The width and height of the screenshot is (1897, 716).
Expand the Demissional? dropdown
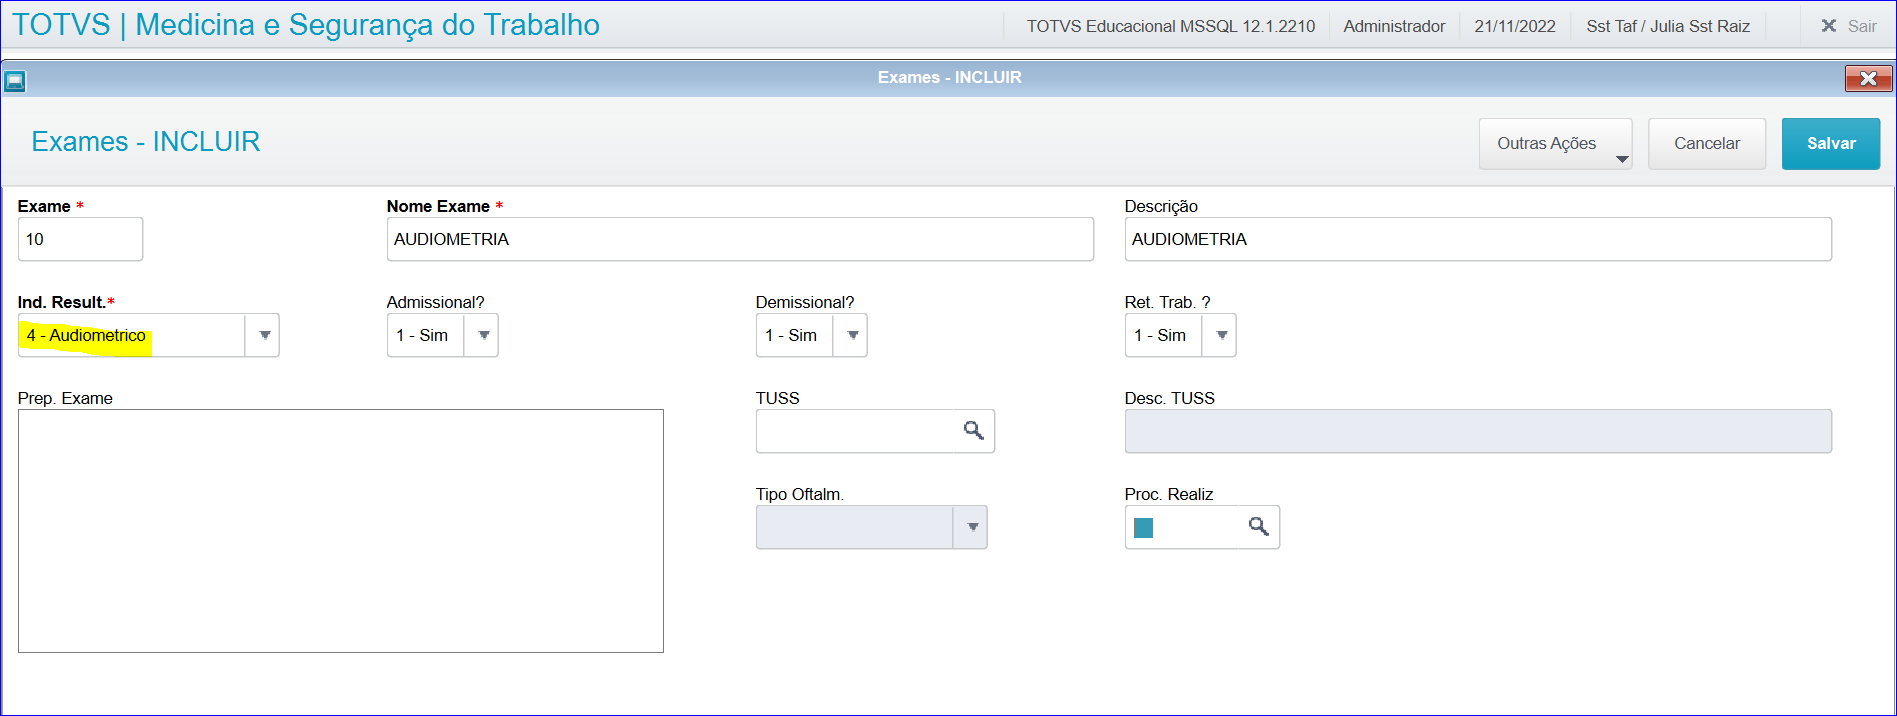(x=852, y=335)
